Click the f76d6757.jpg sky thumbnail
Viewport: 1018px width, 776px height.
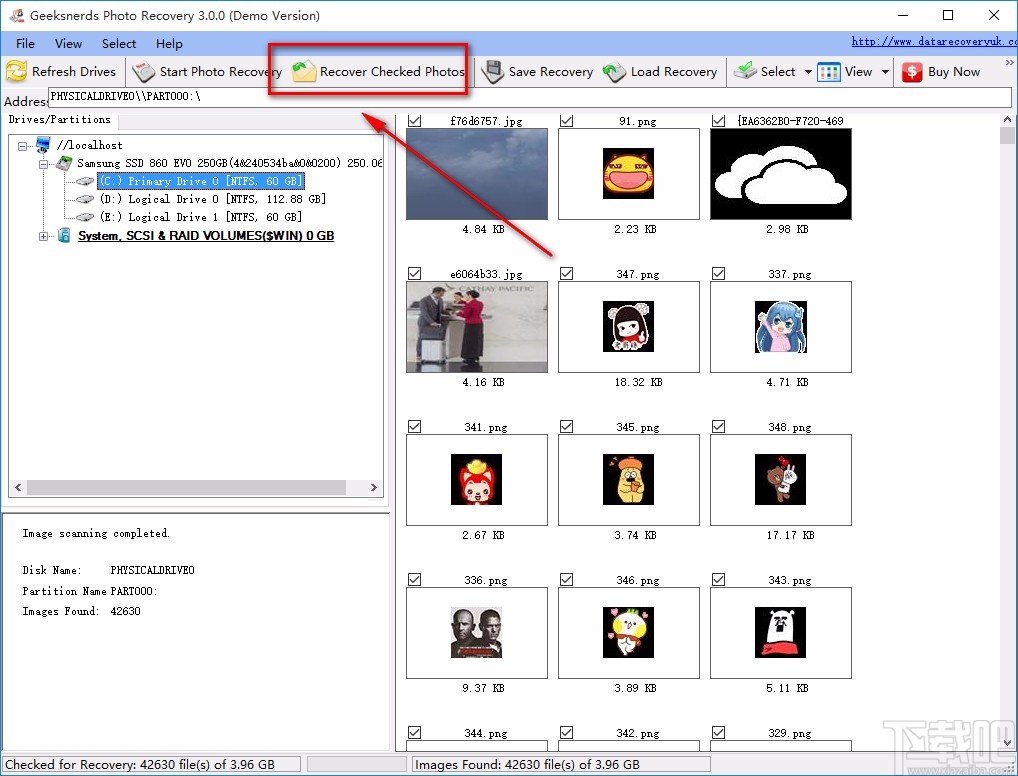coord(477,173)
